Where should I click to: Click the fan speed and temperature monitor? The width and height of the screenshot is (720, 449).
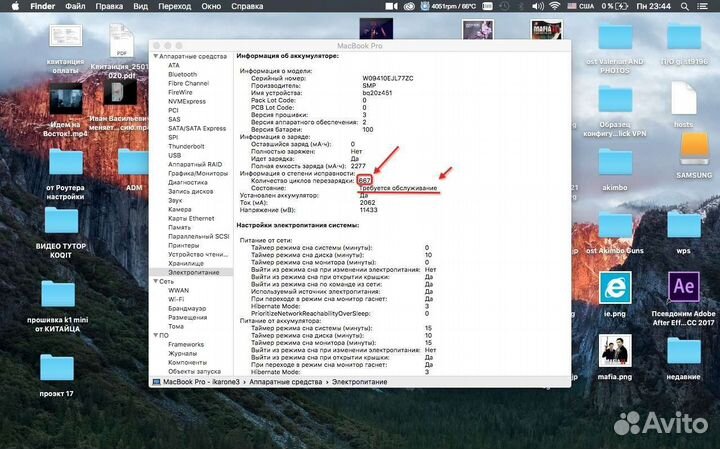tap(448, 6)
